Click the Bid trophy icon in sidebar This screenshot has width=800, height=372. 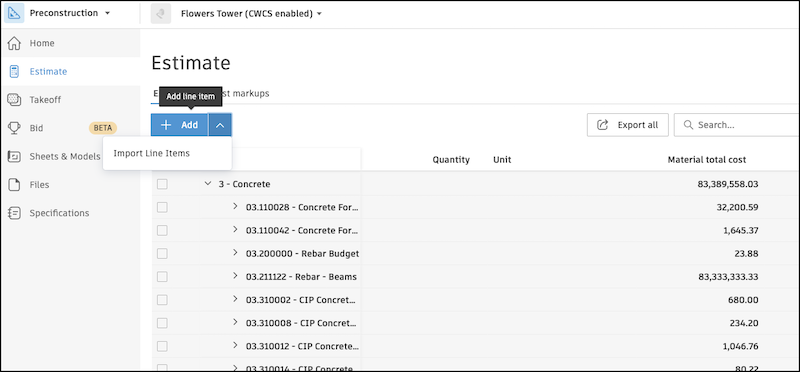coord(14,128)
